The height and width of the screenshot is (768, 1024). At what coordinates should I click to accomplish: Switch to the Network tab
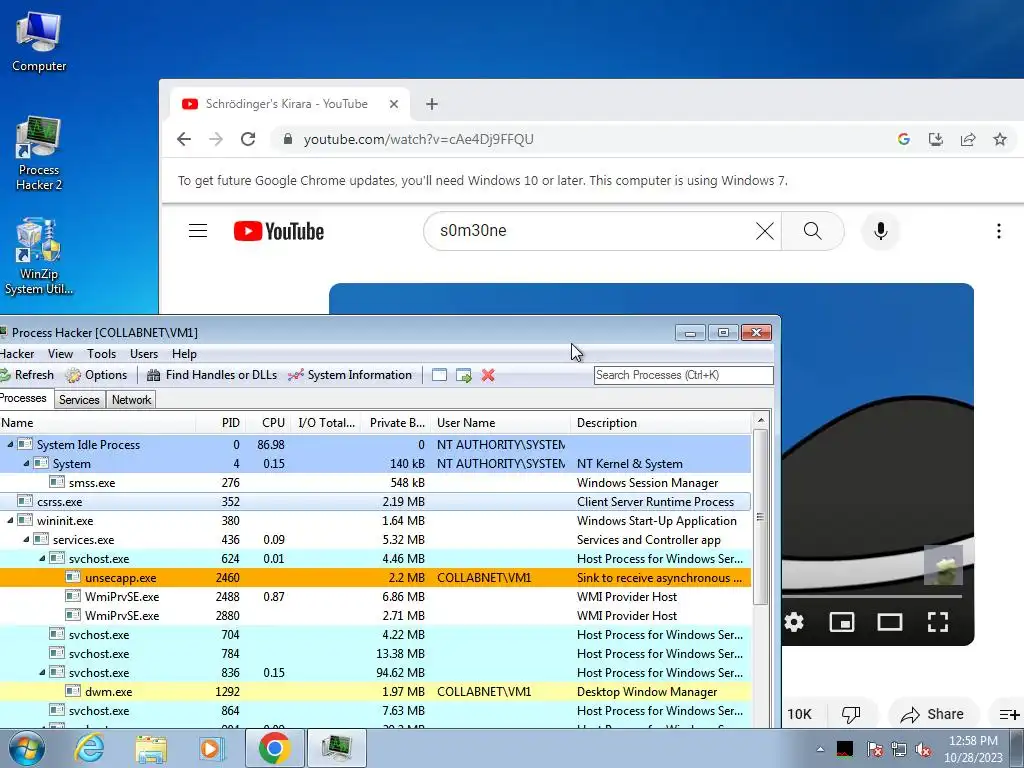pyautogui.click(x=131, y=400)
